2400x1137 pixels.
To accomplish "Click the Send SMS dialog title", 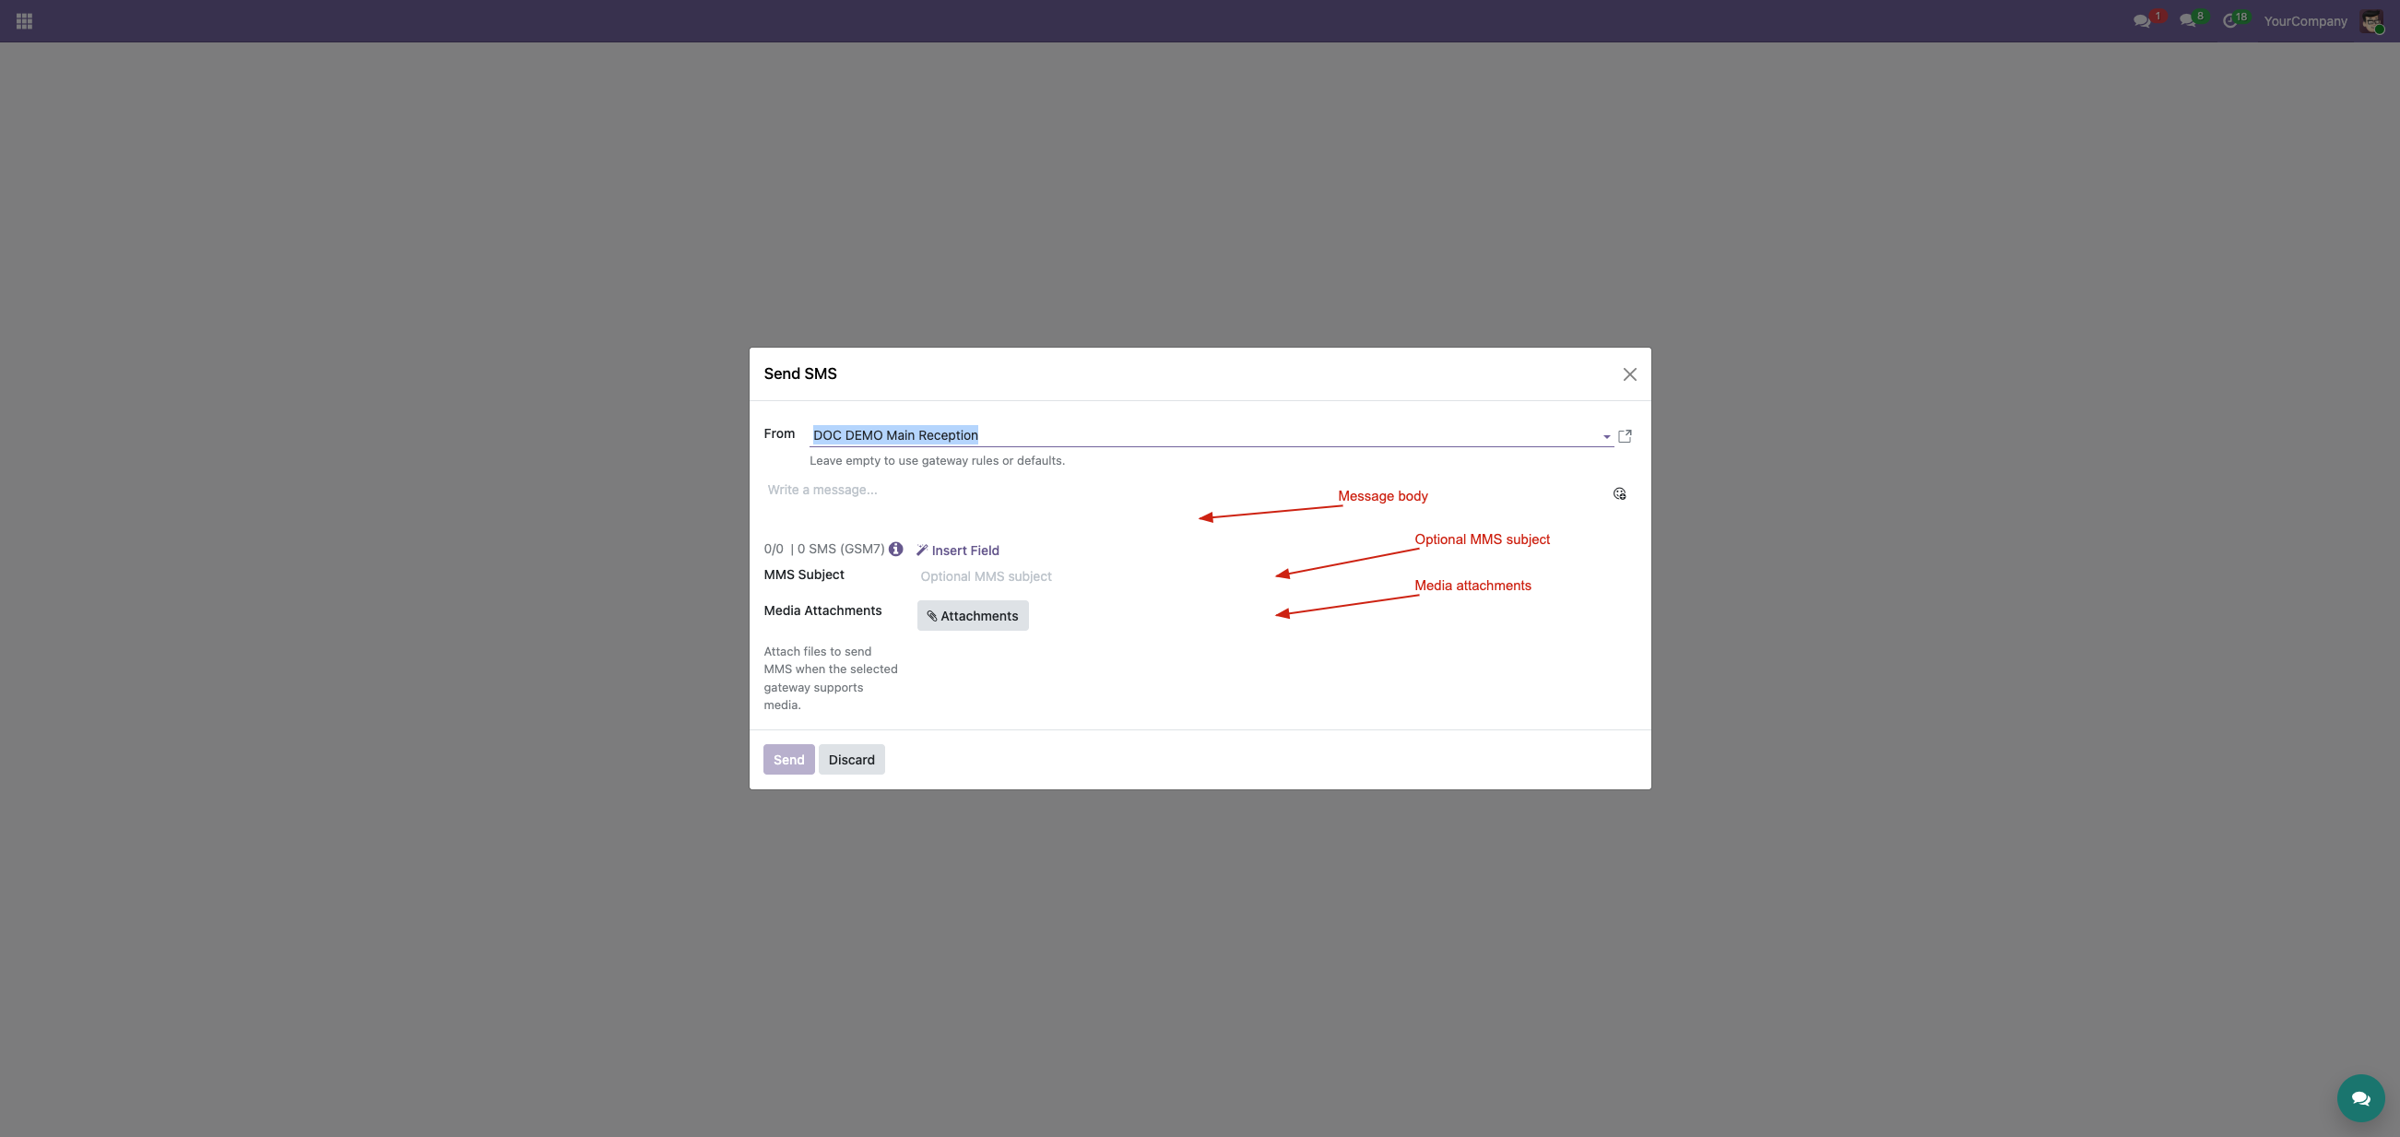I will pyautogui.click(x=800, y=374).
